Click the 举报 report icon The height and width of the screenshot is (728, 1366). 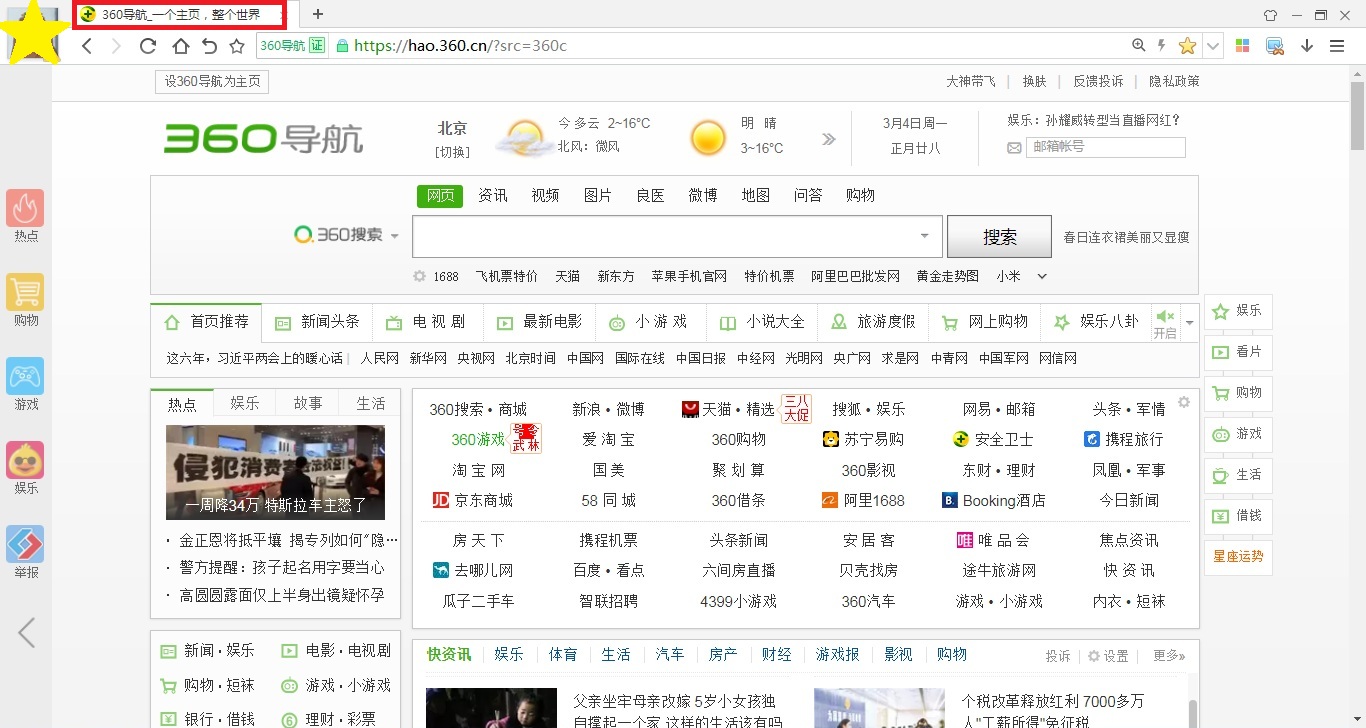click(25, 545)
